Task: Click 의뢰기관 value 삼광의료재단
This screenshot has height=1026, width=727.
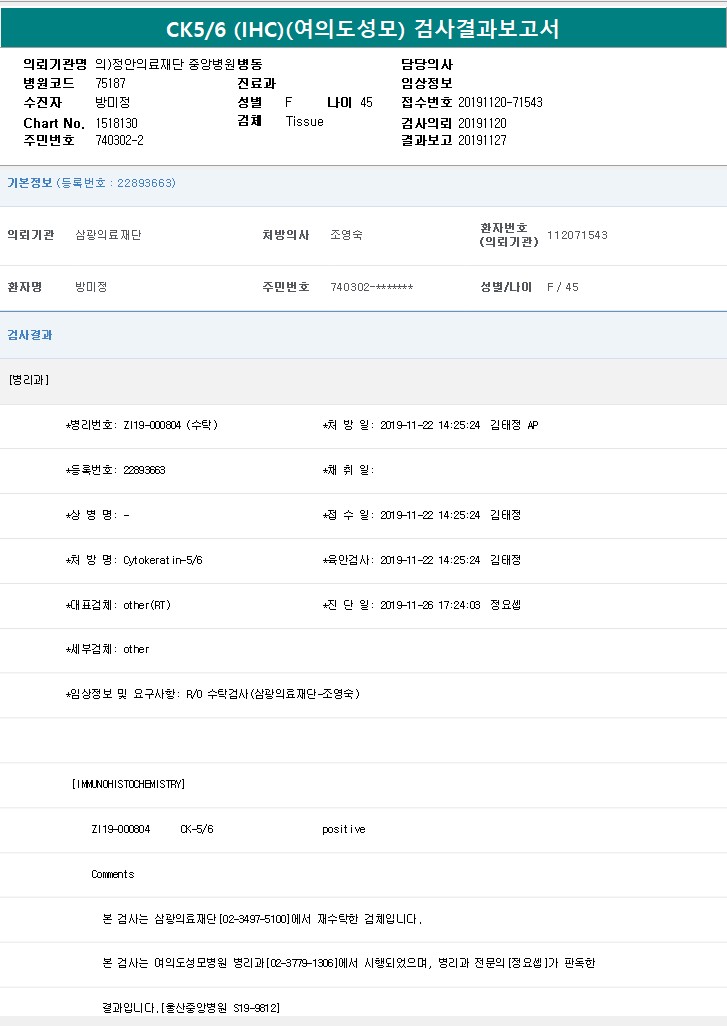Action: tap(108, 235)
